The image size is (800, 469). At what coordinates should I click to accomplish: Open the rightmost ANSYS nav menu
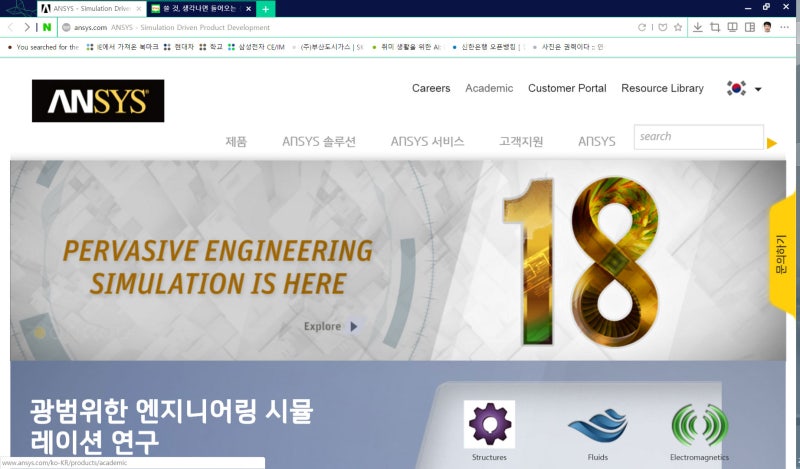[596, 141]
